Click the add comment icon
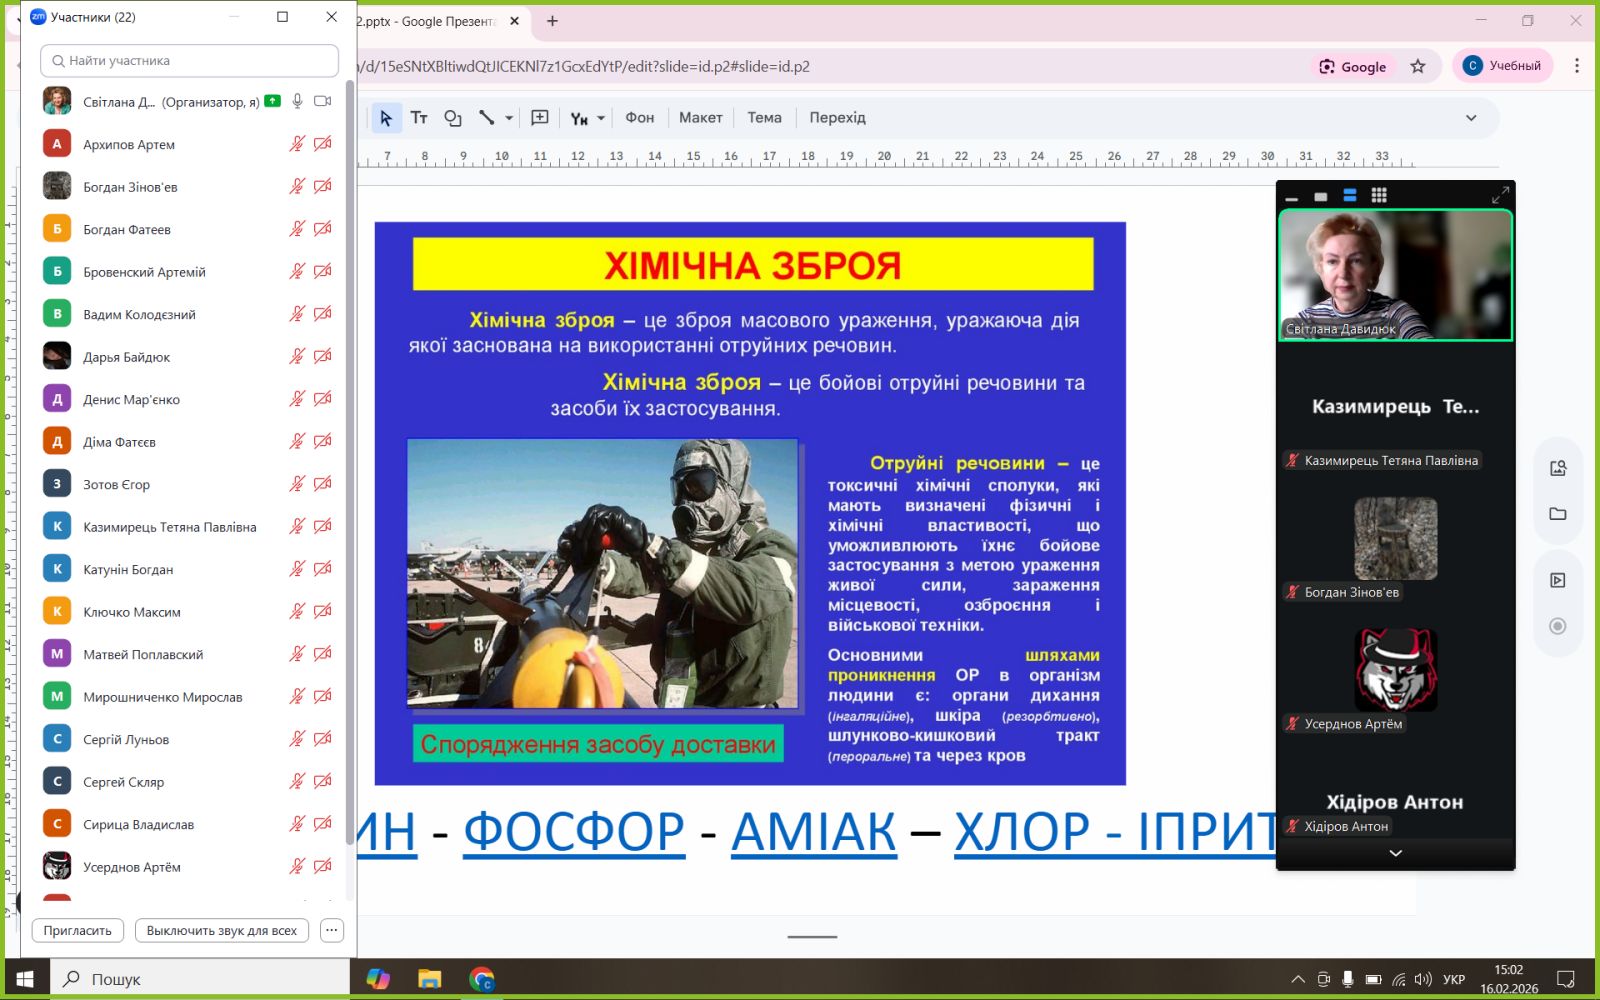This screenshot has height=1000, width=1600. click(540, 118)
